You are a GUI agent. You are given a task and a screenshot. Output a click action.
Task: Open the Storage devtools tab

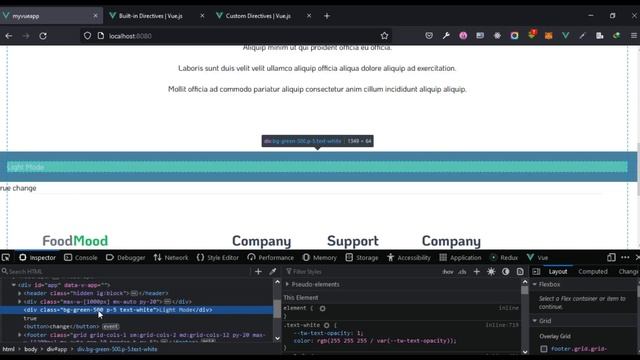point(362,258)
